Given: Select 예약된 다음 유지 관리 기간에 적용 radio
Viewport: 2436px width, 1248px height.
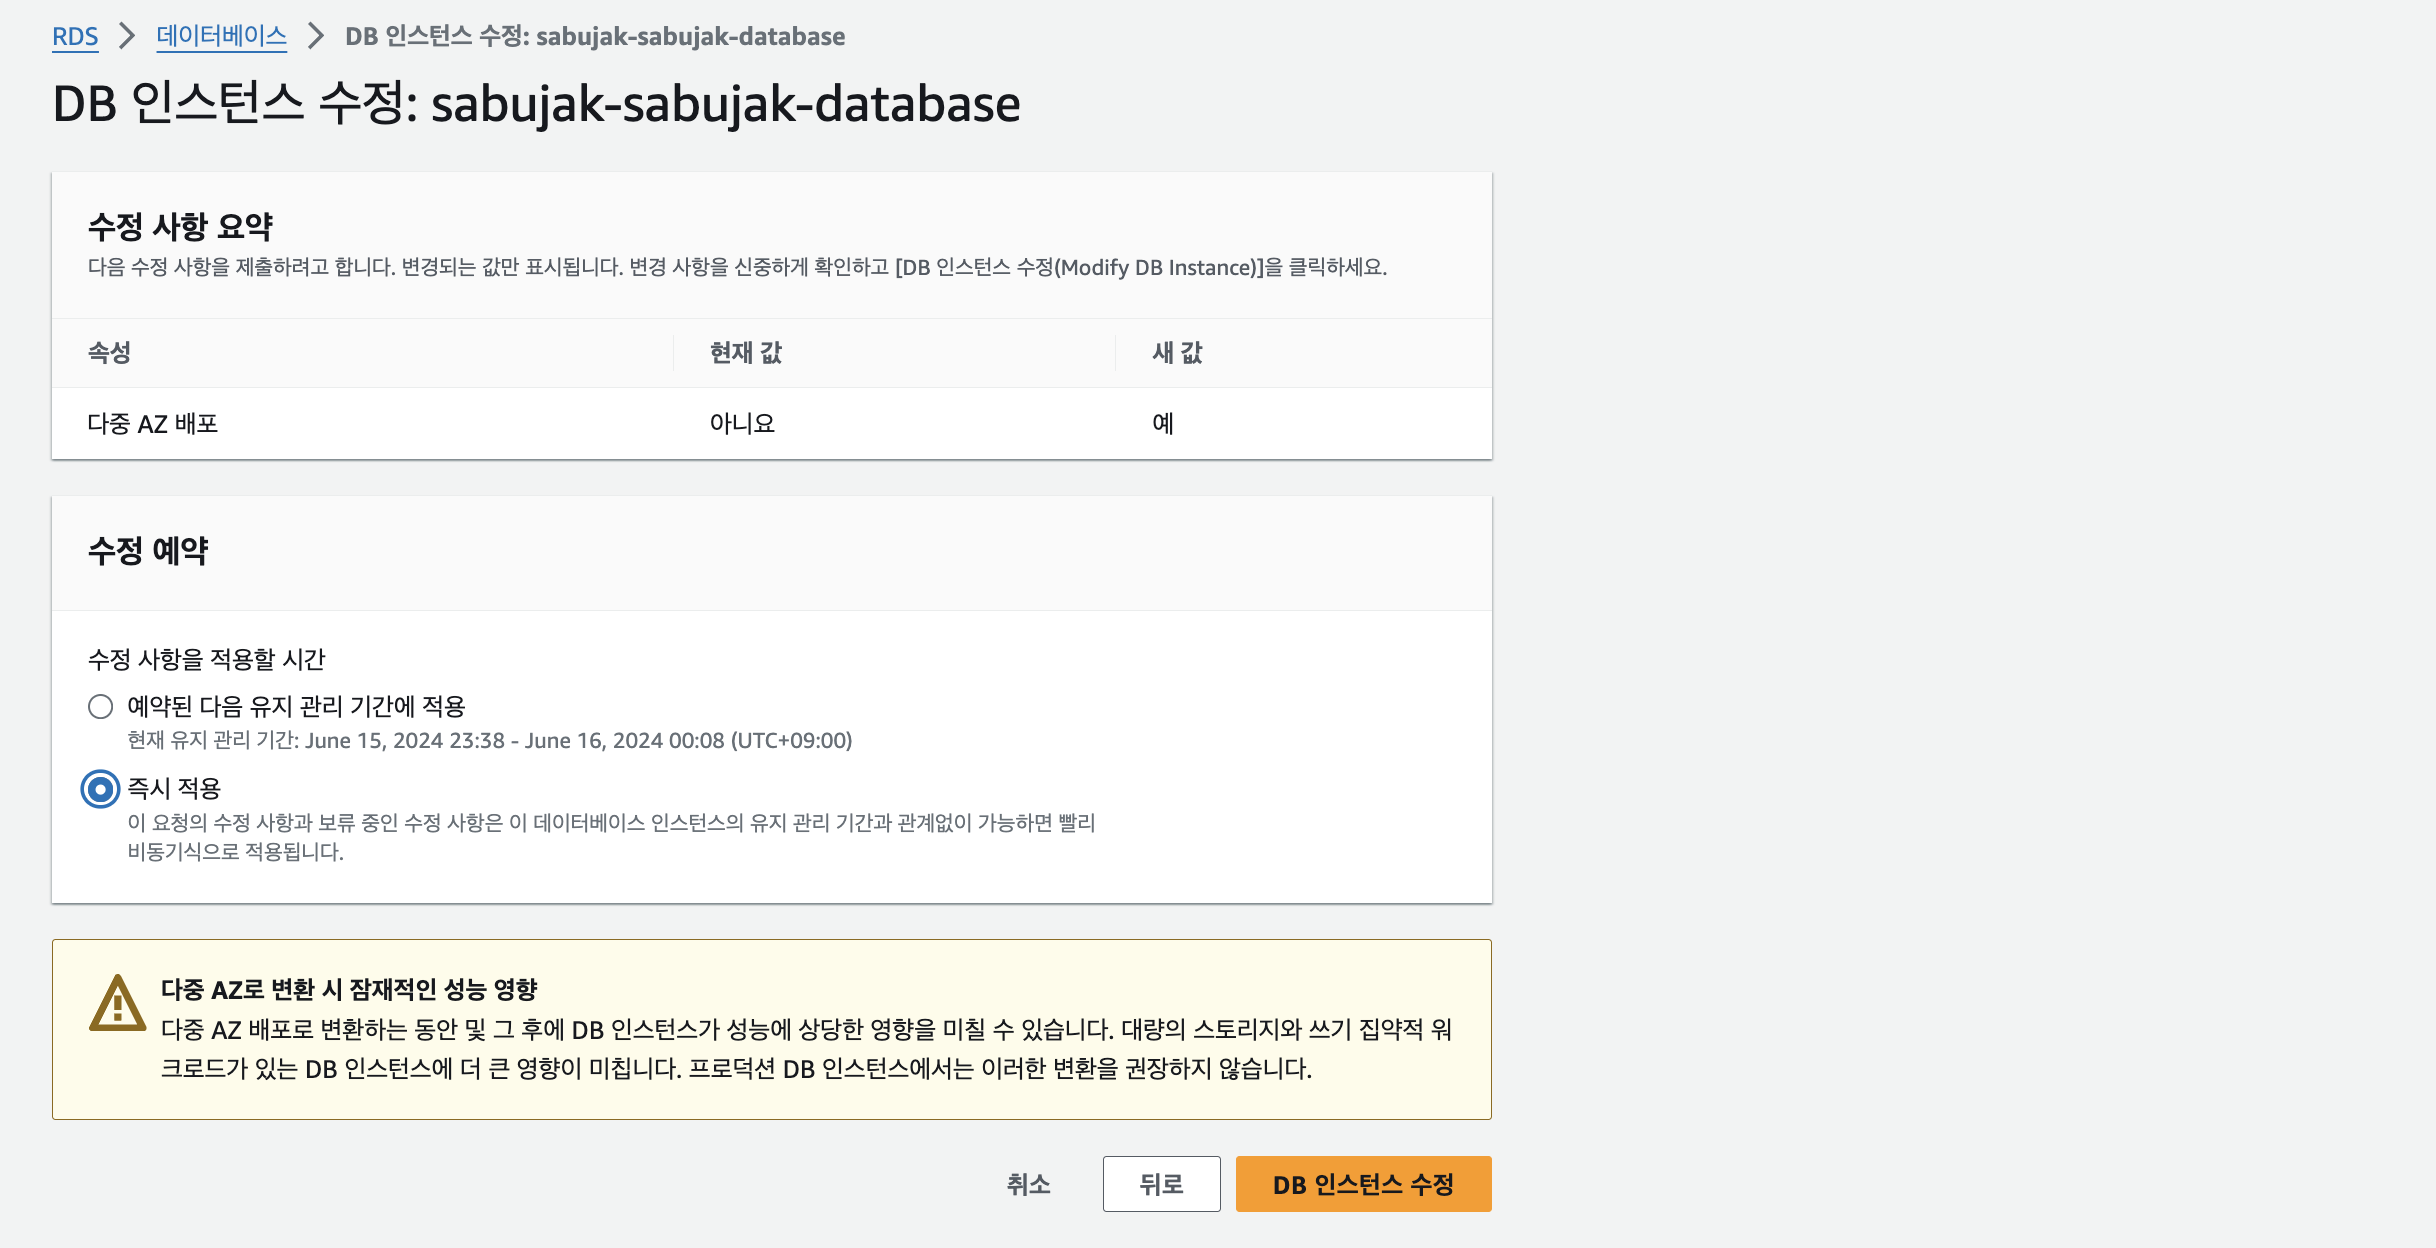Looking at the screenshot, I should tap(100, 707).
